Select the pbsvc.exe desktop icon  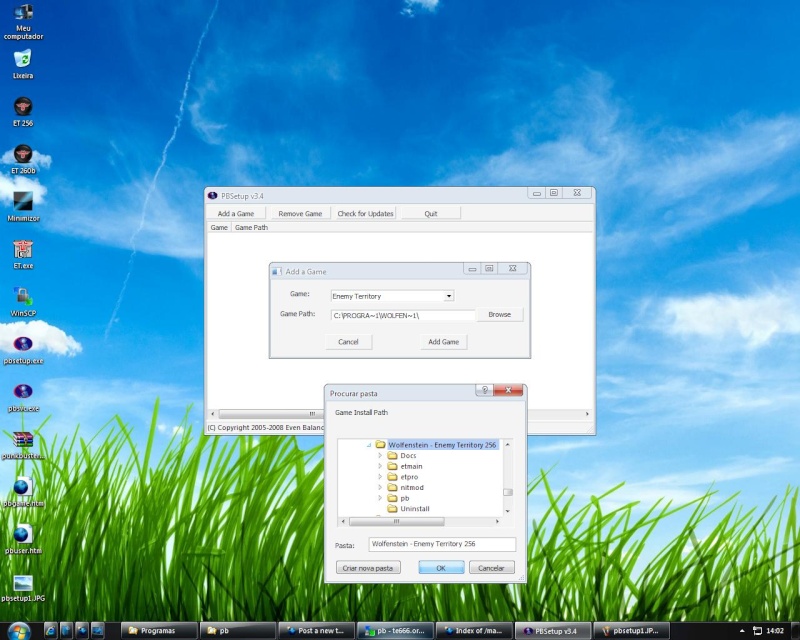pyautogui.click(x=23, y=397)
